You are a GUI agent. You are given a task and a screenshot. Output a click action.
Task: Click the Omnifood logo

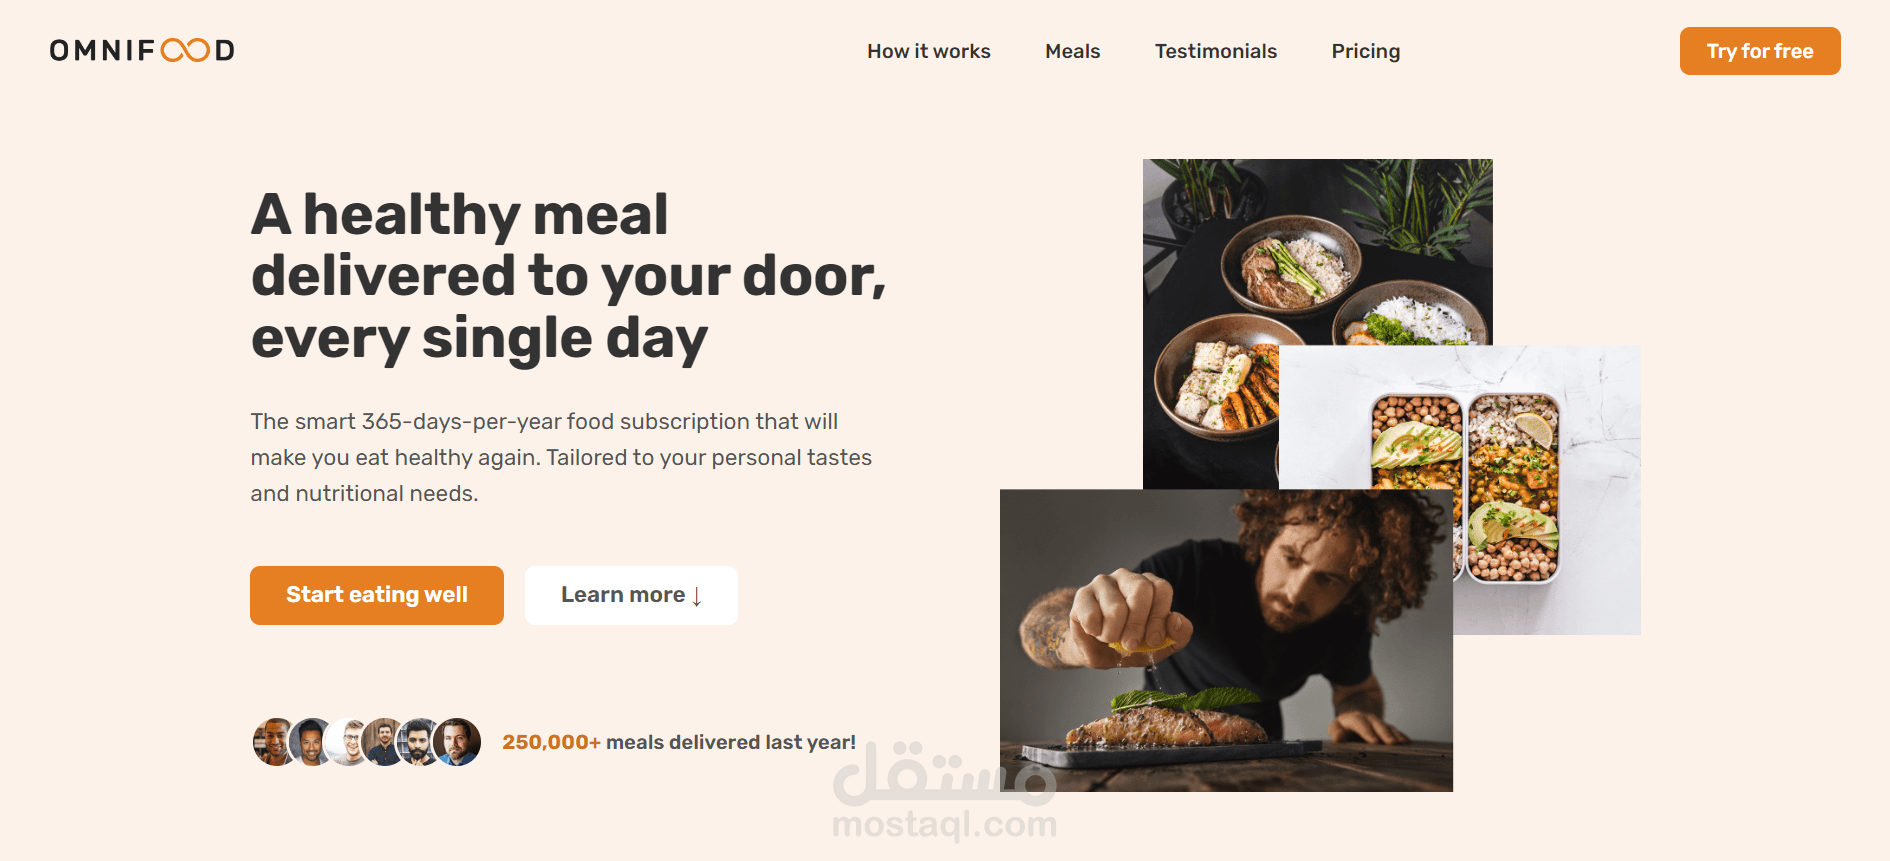[142, 50]
